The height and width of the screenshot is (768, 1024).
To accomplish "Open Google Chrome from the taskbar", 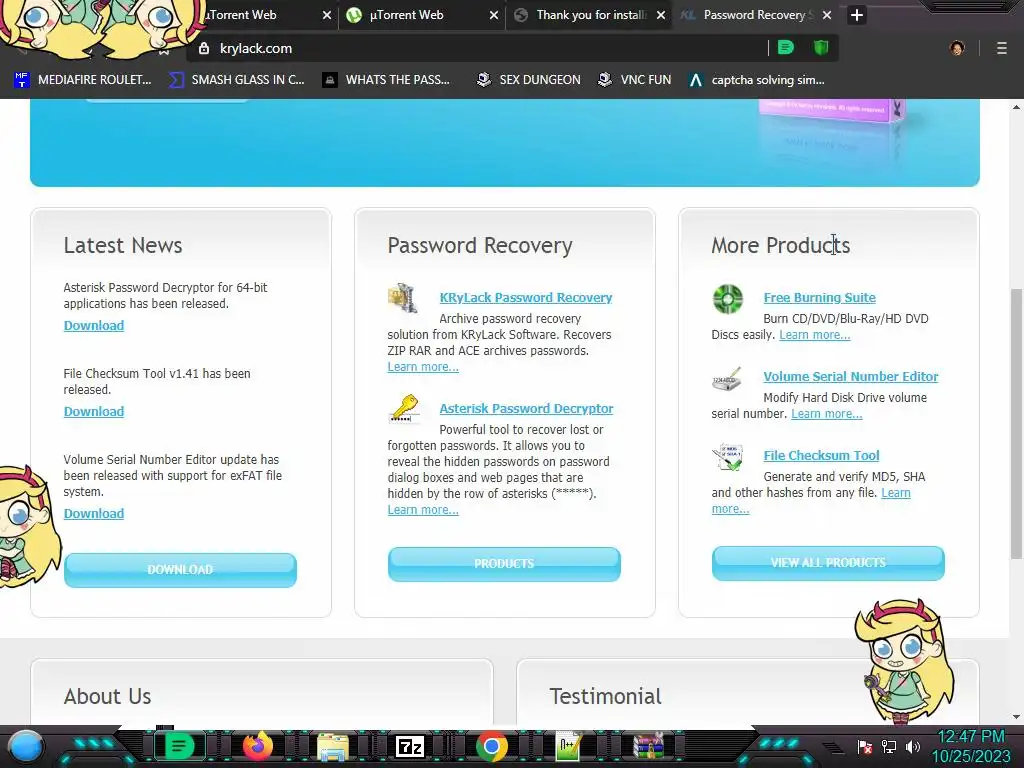I will (x=491, y=746).
